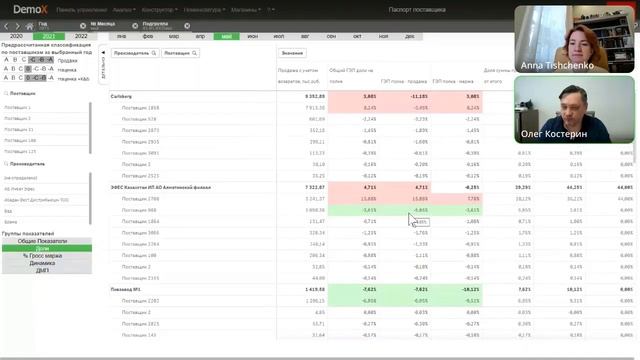Select month ноя

point(383,36)
